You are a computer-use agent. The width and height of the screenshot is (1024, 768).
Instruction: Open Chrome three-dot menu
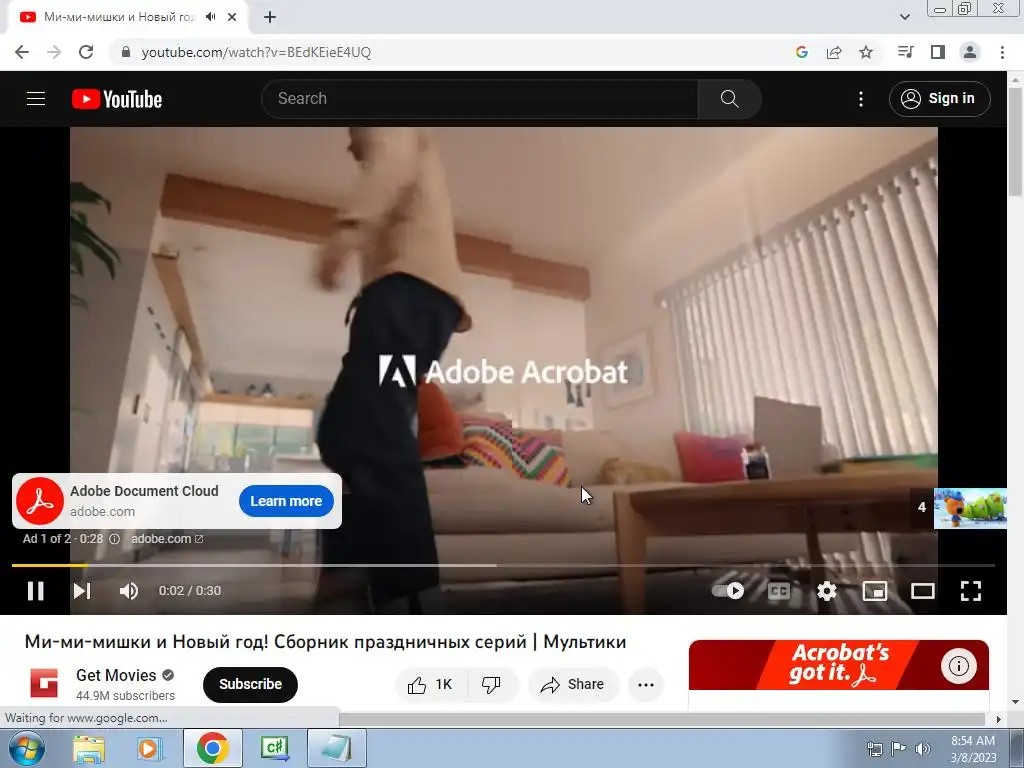point(1002,52)
